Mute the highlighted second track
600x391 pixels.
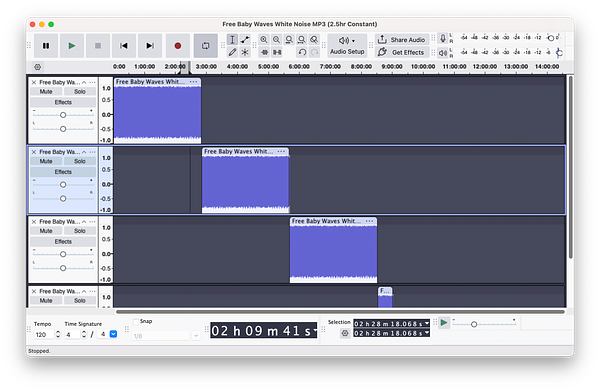(46, 161)
